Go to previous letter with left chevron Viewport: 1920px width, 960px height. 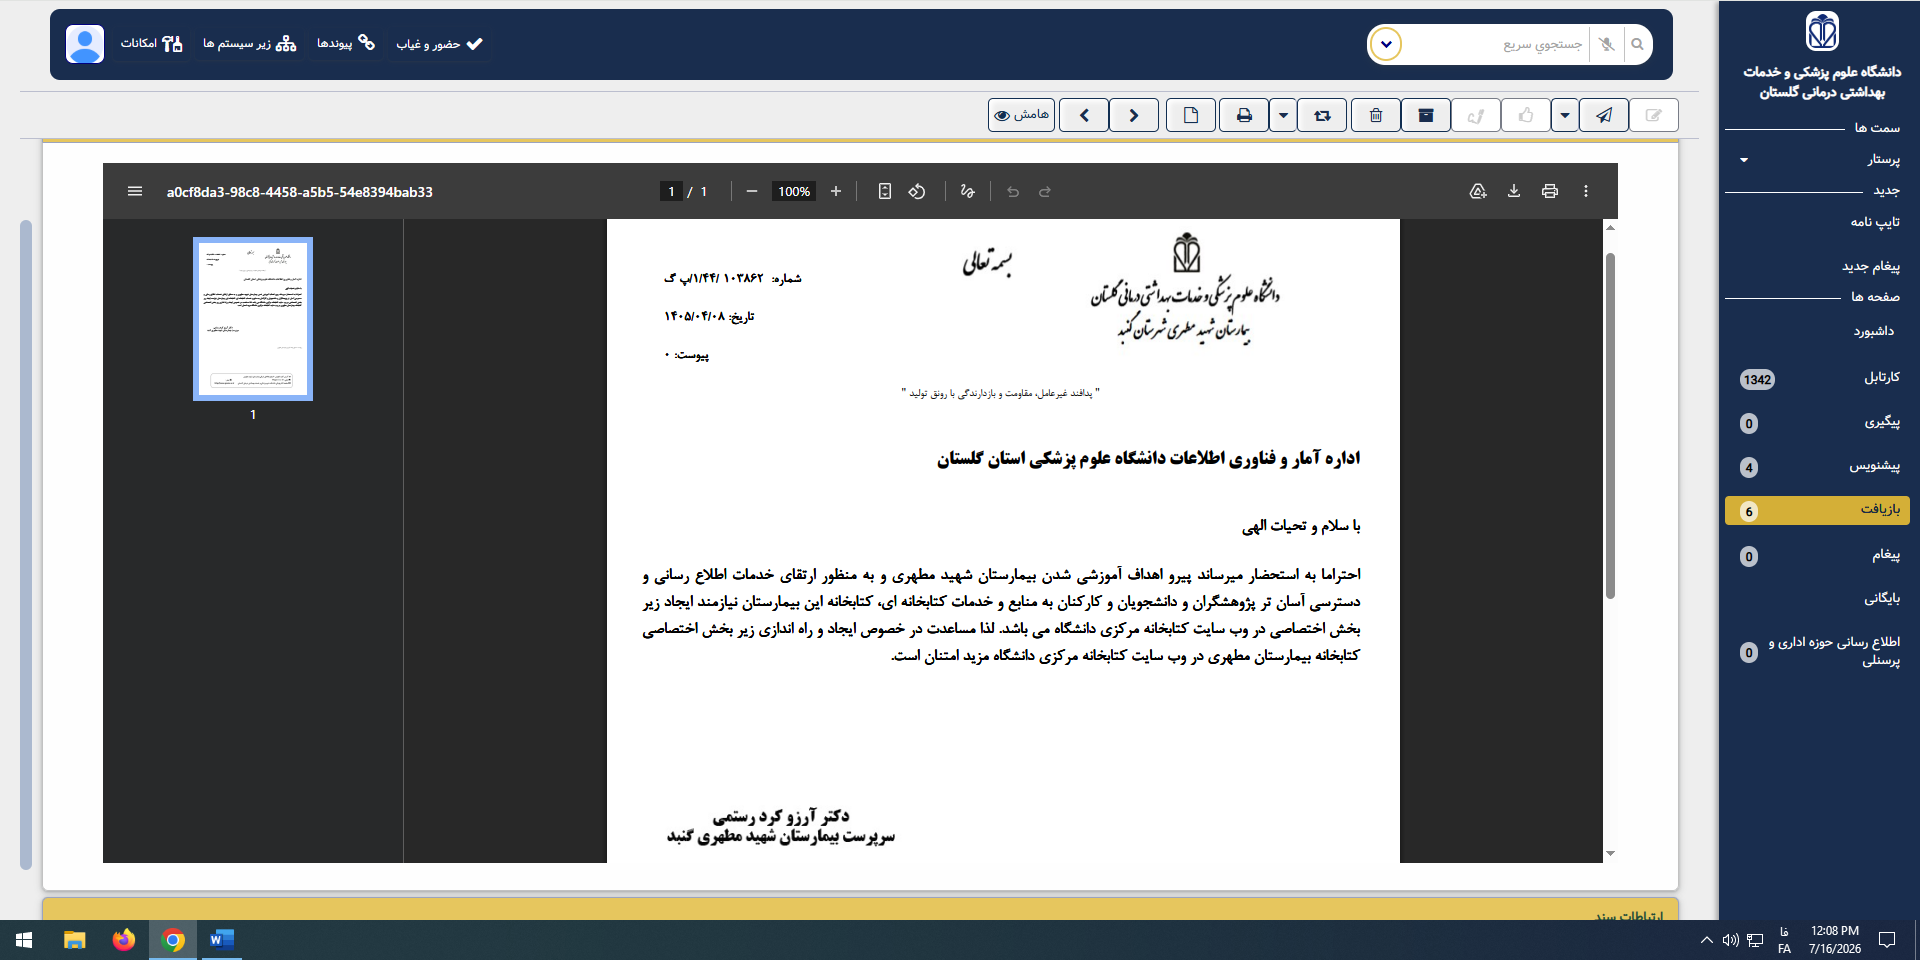(1084, 115)
